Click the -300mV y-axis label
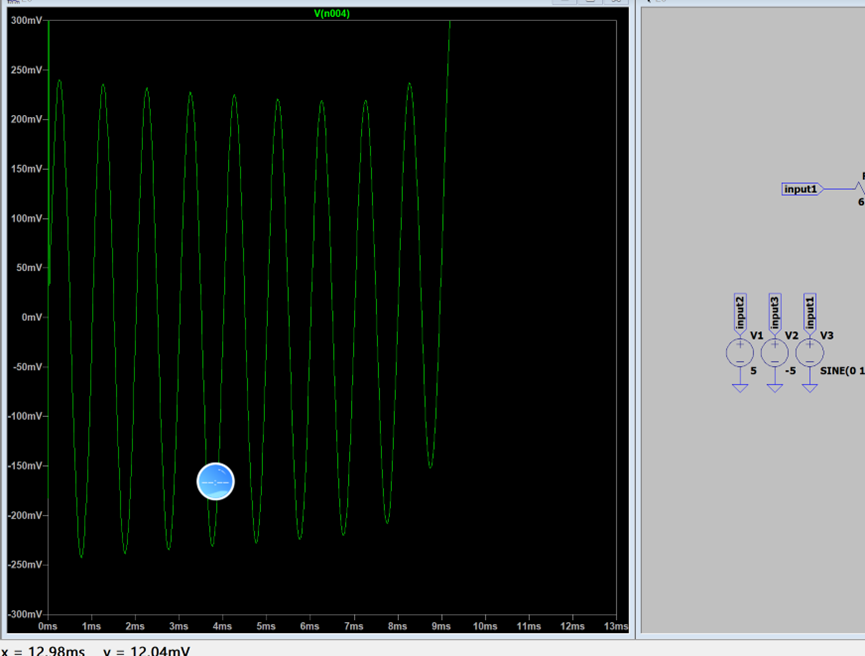Image resolution: width=865 pixels, height=656 pixels. point(25,614)
